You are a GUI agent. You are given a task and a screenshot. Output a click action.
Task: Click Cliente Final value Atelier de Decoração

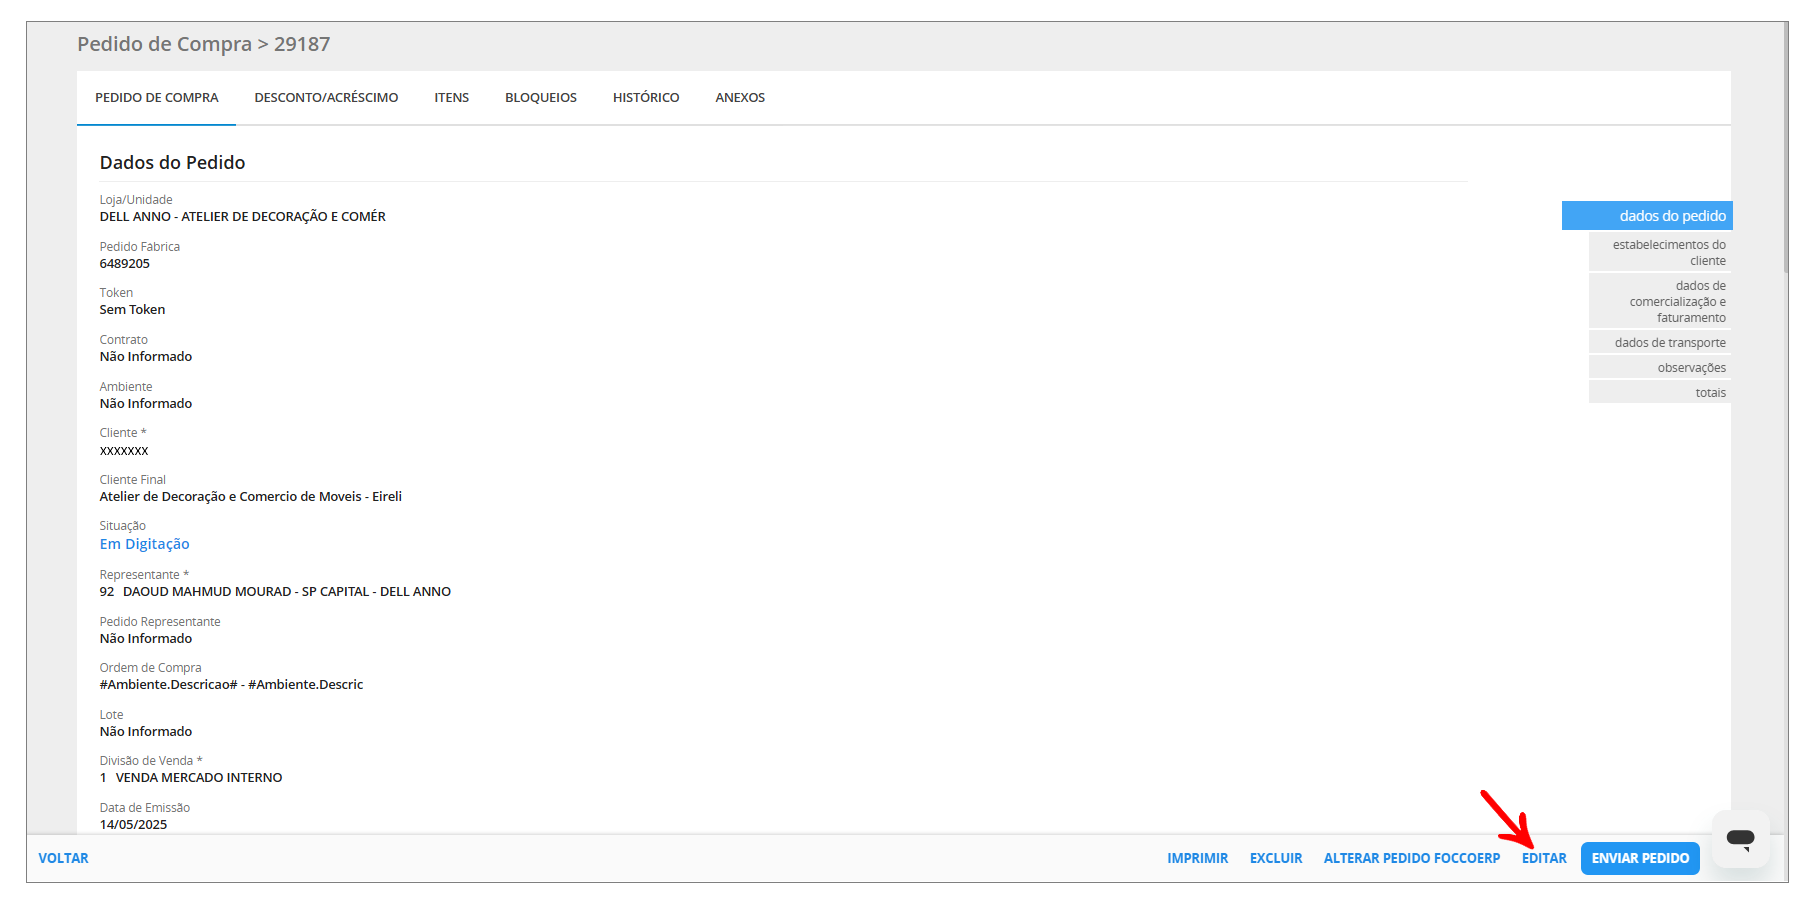pos(251,497)
